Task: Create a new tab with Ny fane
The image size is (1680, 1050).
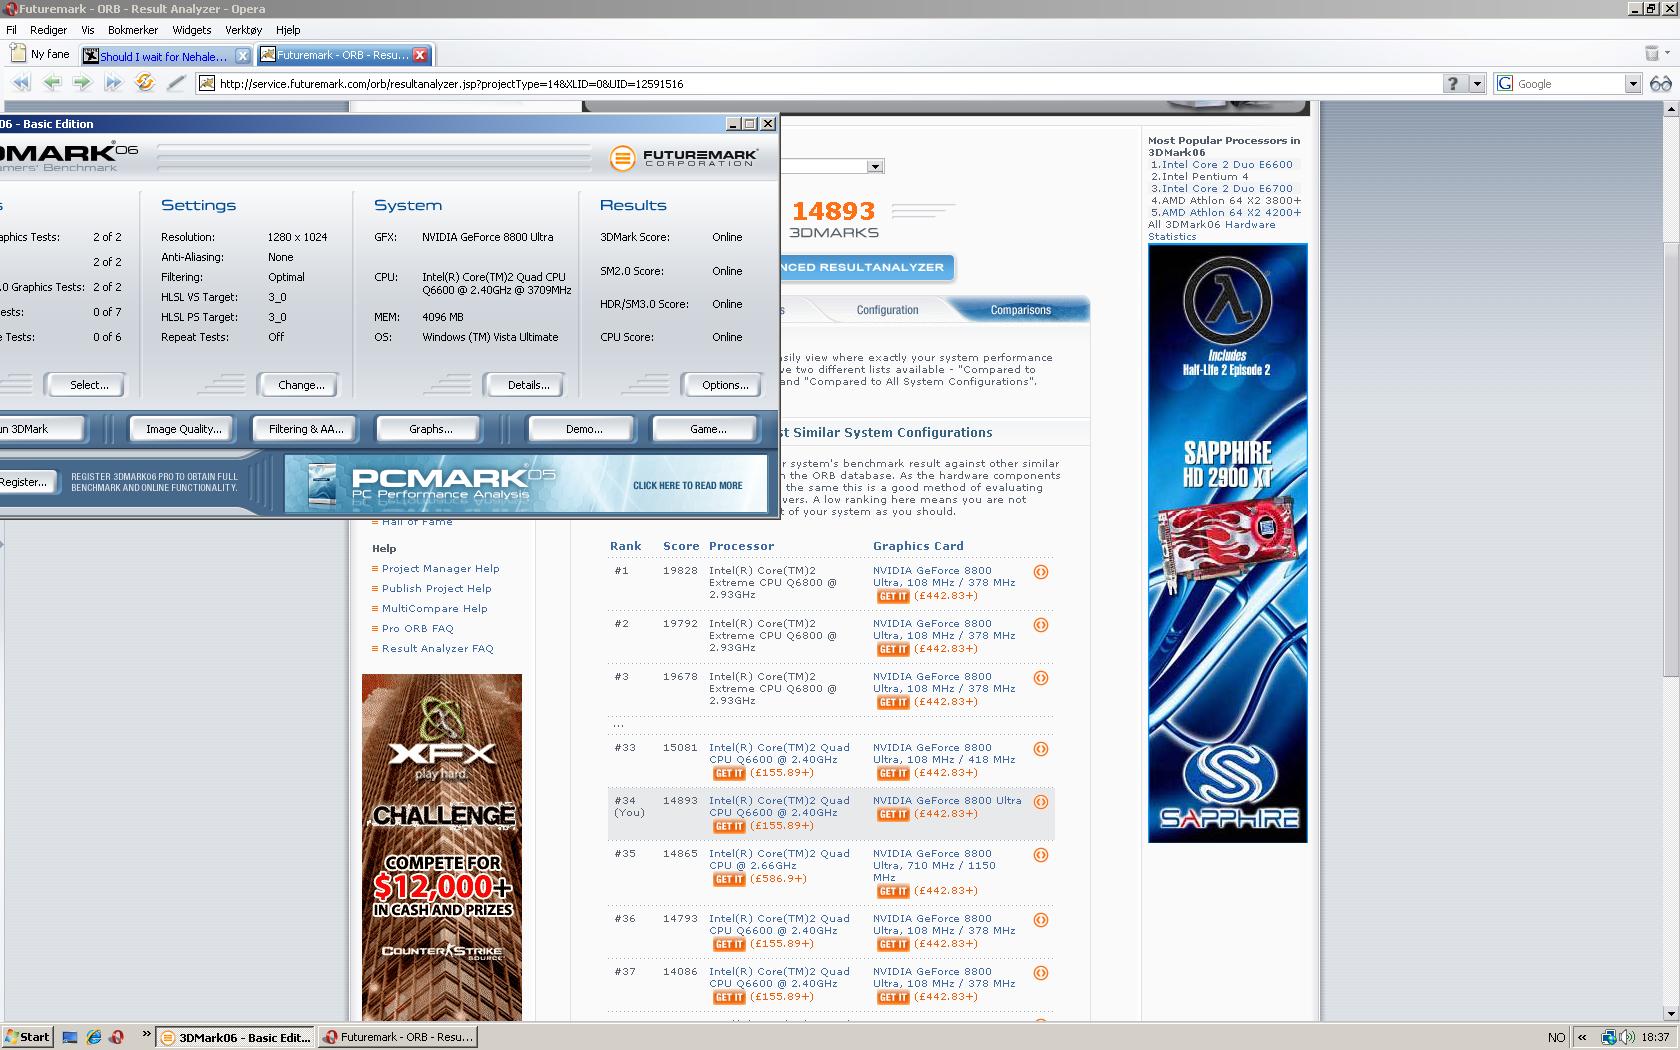Action: pos(40,54)
